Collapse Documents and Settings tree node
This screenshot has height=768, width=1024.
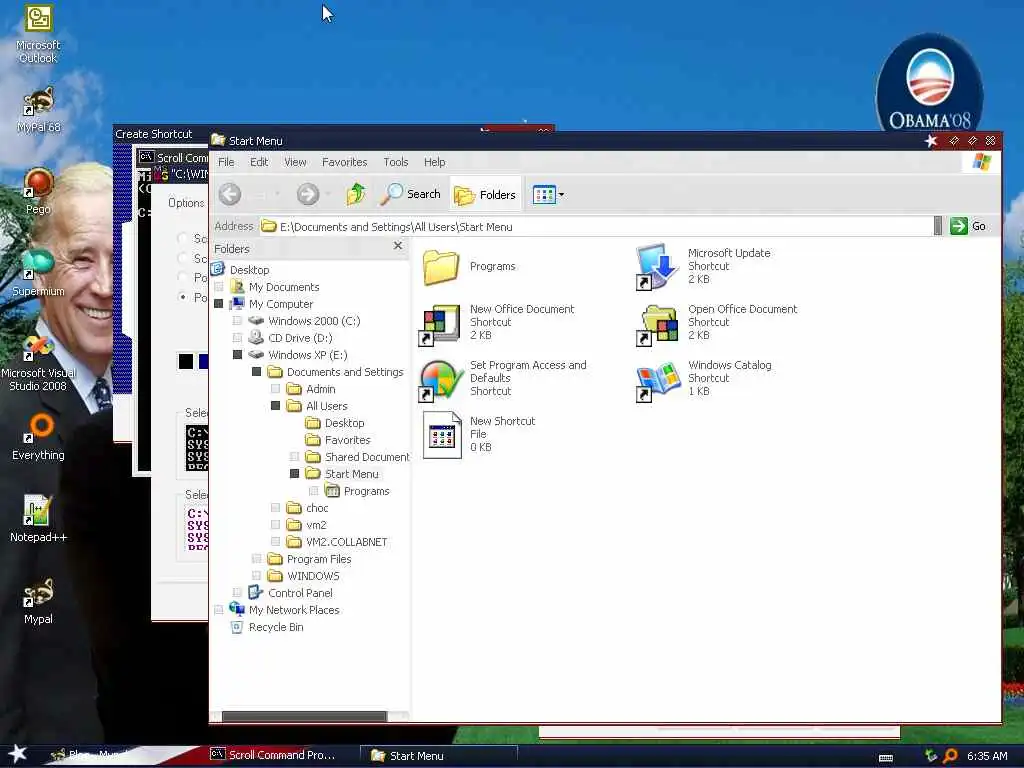[x=257, y=372]
